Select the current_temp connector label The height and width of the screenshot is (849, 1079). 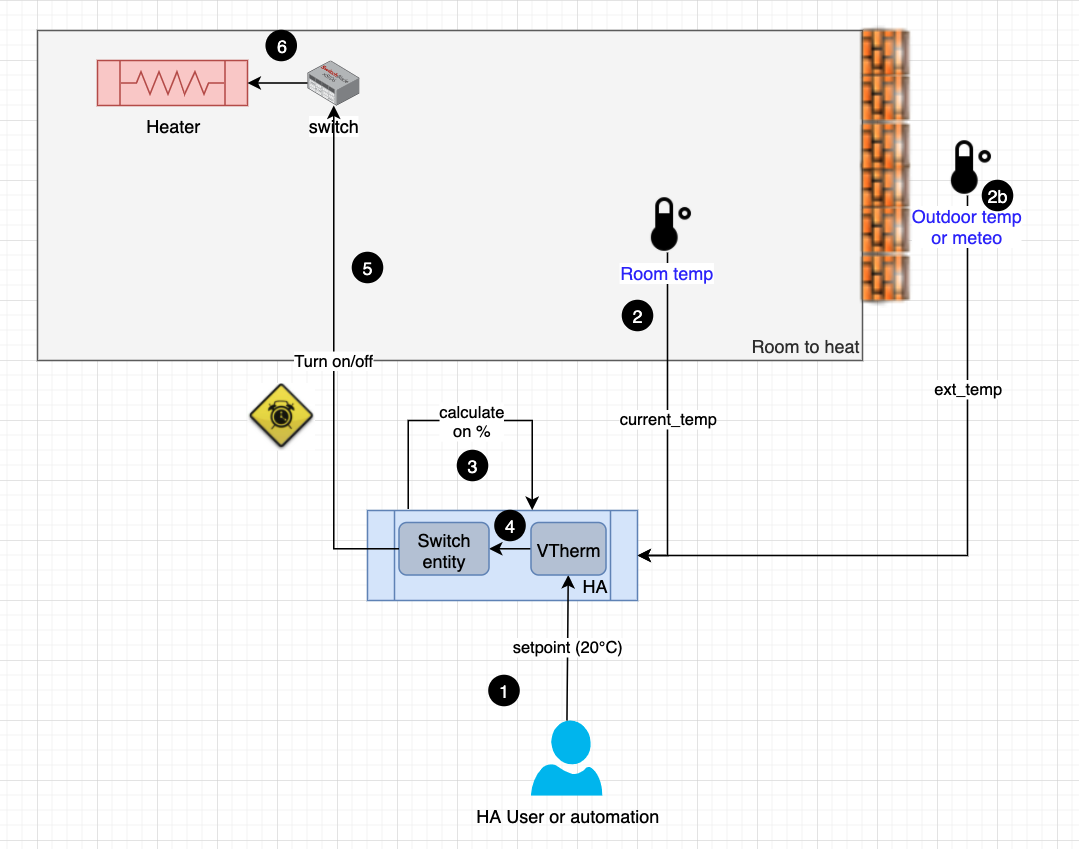(x=667, y=419)
